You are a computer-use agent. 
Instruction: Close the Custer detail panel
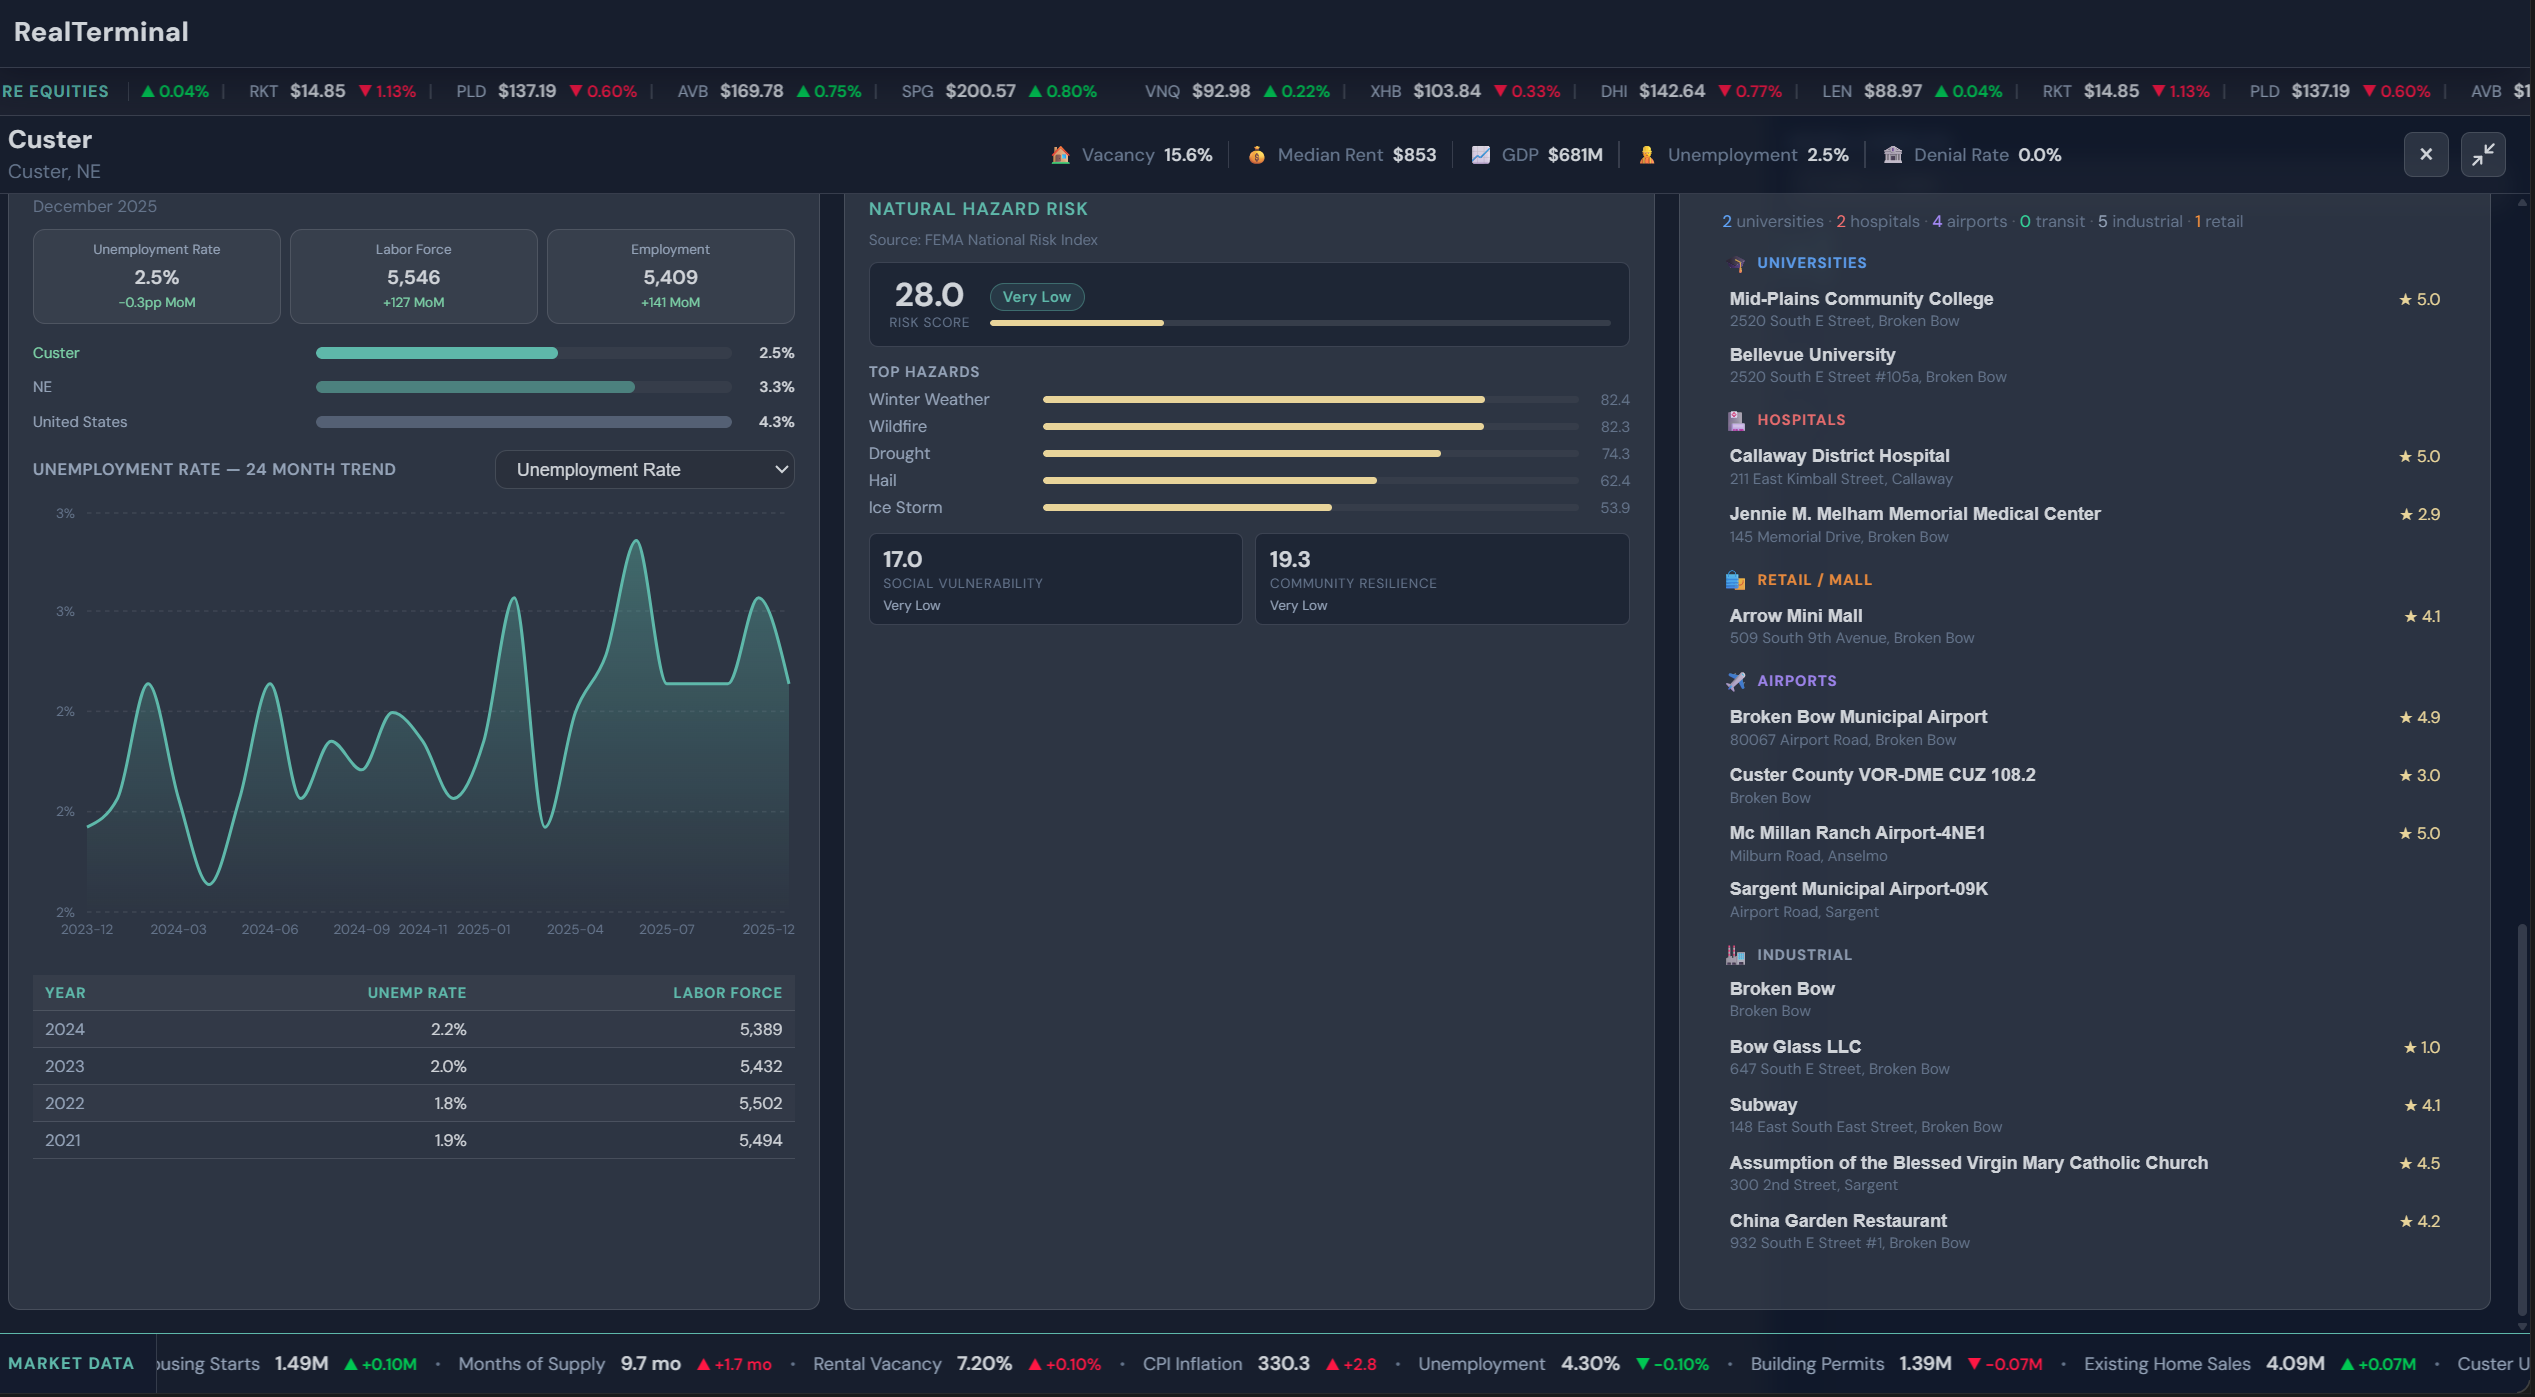(x=2426, y=155)
